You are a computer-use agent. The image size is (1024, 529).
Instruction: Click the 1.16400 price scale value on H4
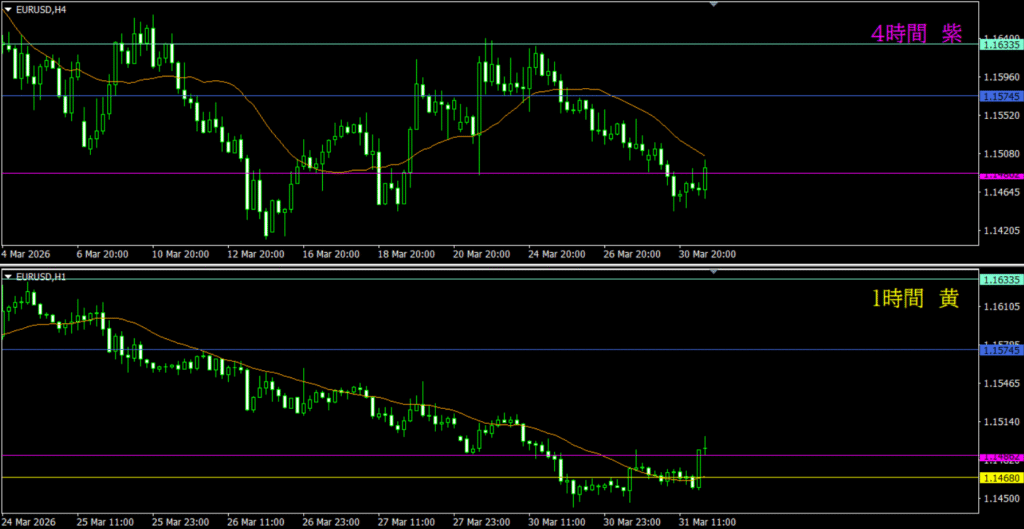point(1000,37)
